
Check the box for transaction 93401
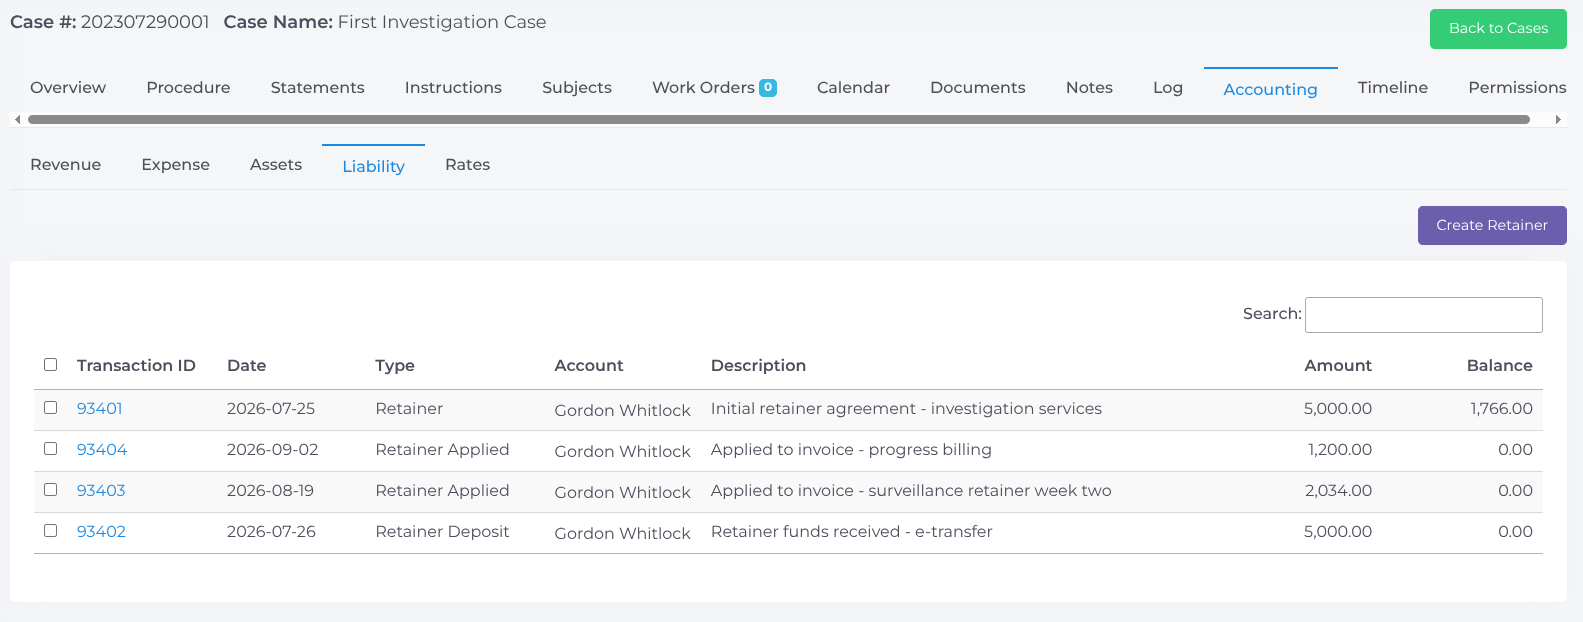click(51, 408)
